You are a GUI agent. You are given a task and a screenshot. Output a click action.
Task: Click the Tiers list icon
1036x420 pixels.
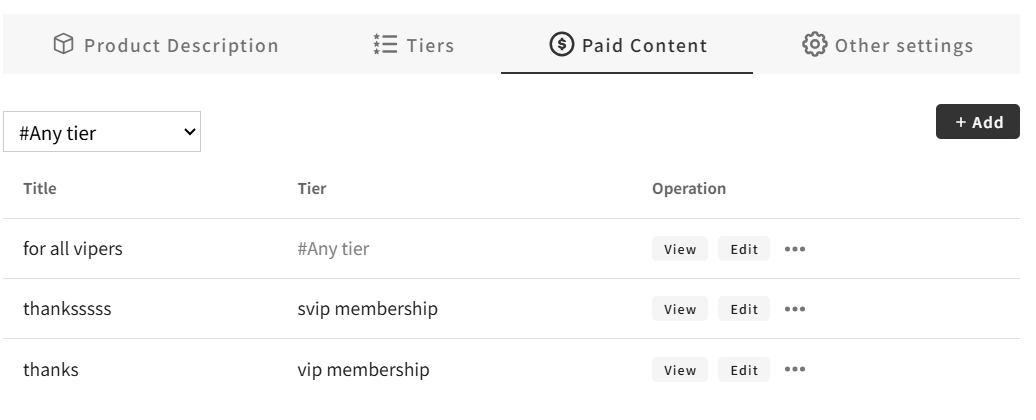(385, 45)
